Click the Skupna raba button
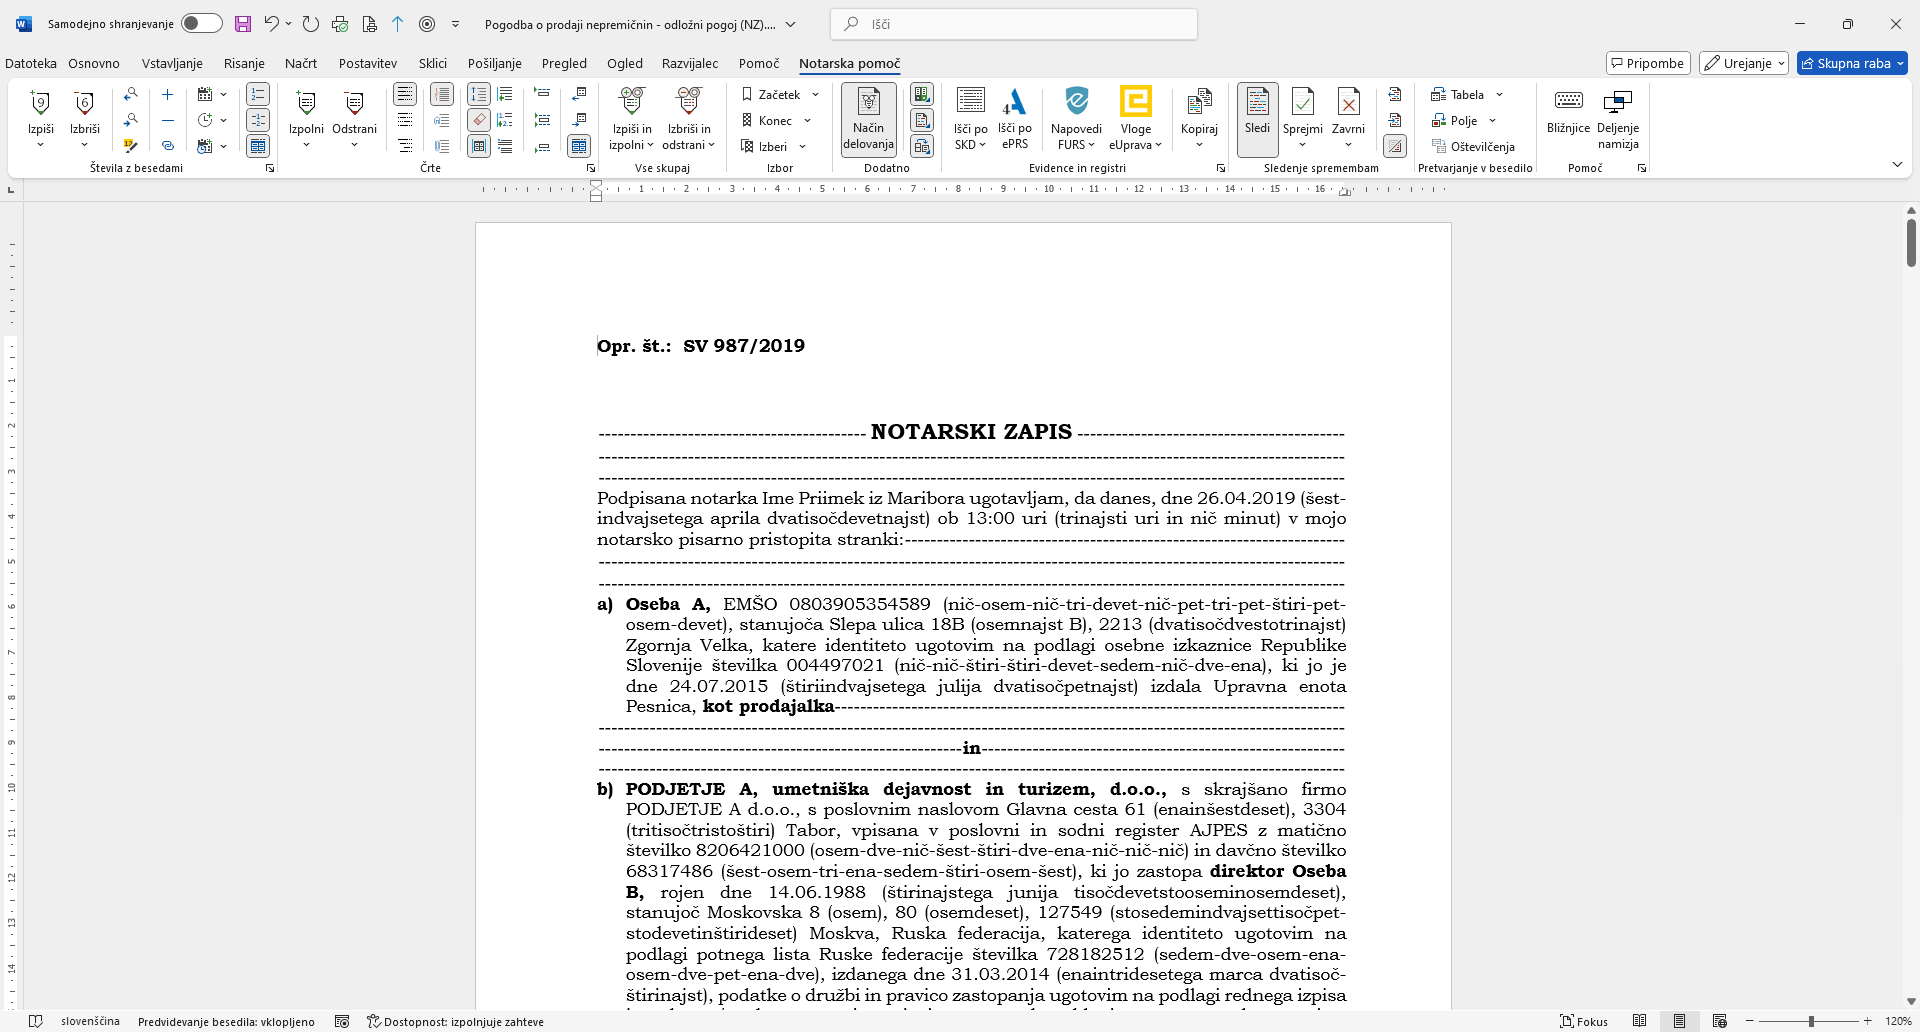This screenshot has height=1032, width=1920. tap(1852, 63)
